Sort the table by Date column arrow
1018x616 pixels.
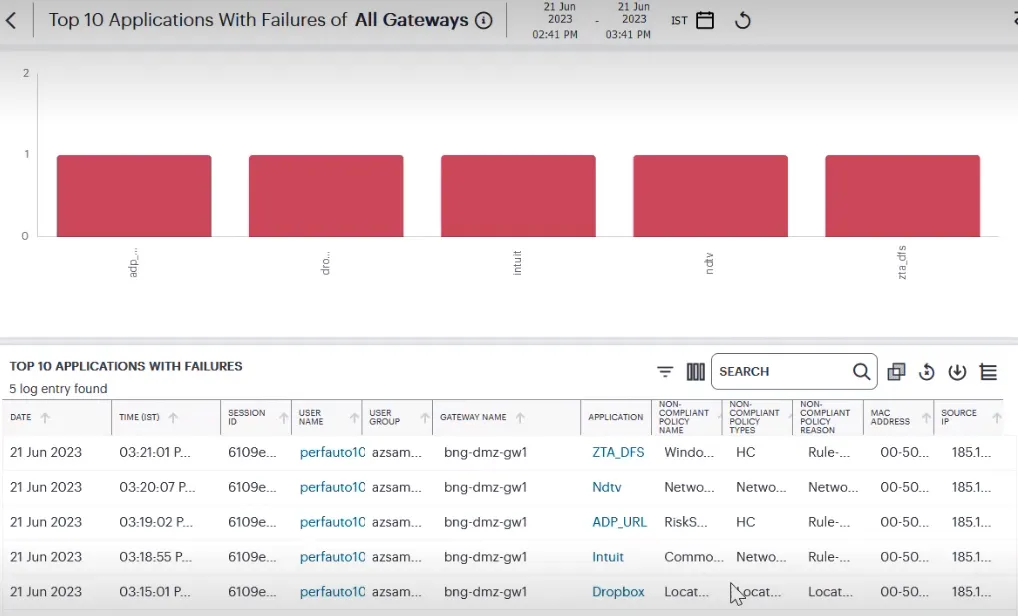pyautogui.click(x=45, y=417)
